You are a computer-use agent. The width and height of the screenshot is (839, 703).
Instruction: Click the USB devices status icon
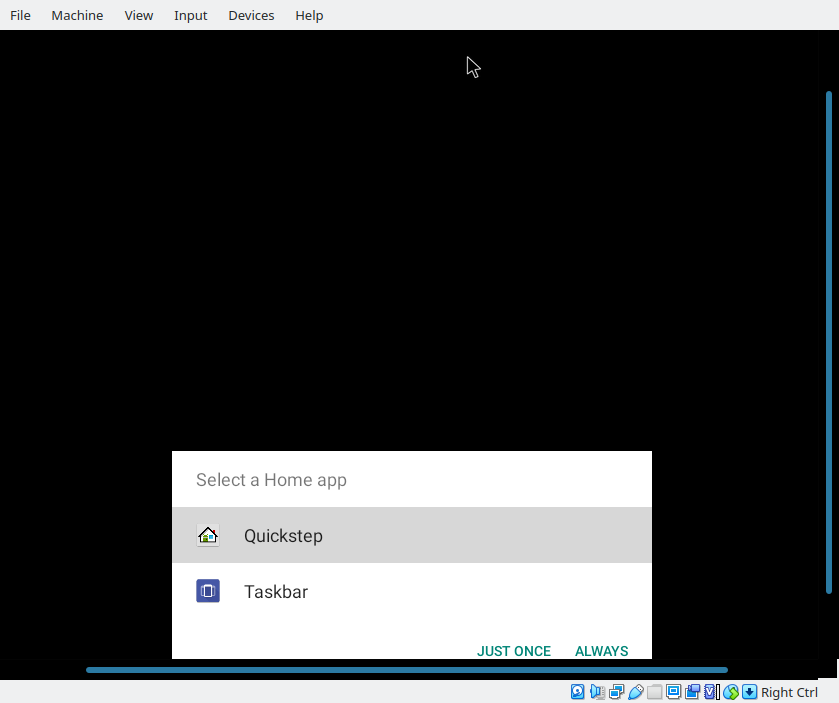[x=636, y=692]
